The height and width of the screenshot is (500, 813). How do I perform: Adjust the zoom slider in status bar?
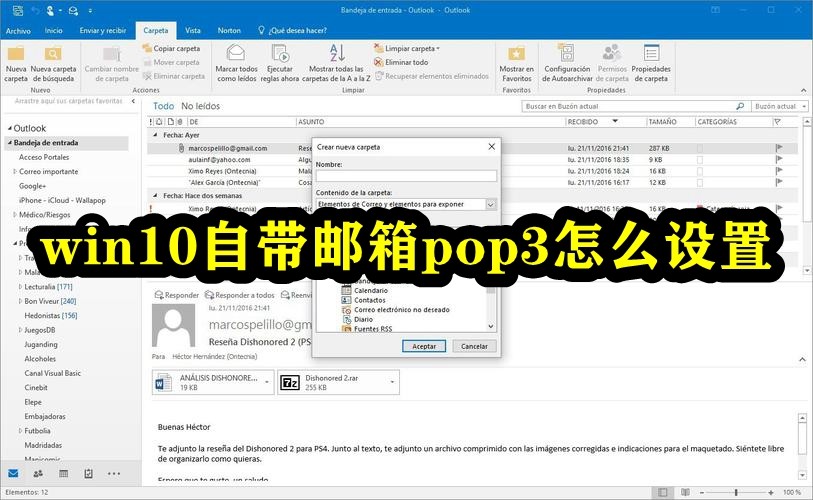click(x=736, y=492)
